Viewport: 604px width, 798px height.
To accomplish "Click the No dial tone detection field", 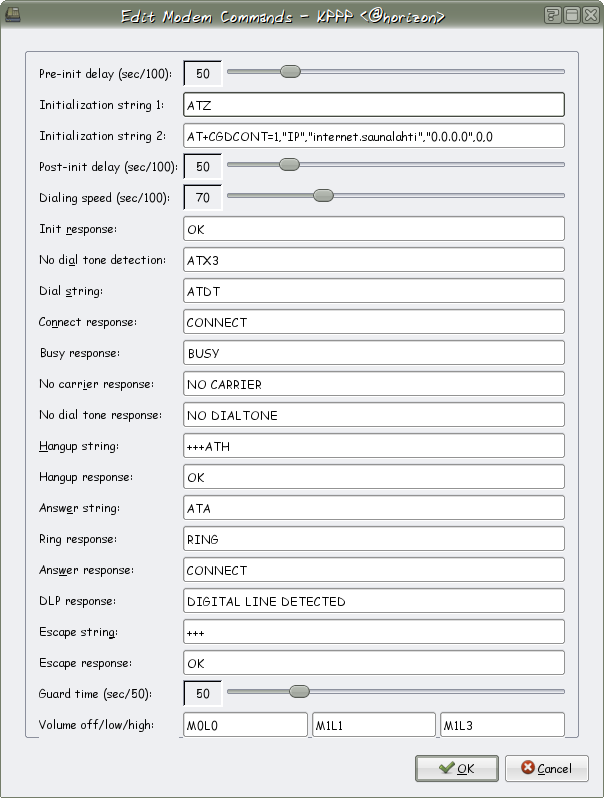I will [x=374, y=260].
